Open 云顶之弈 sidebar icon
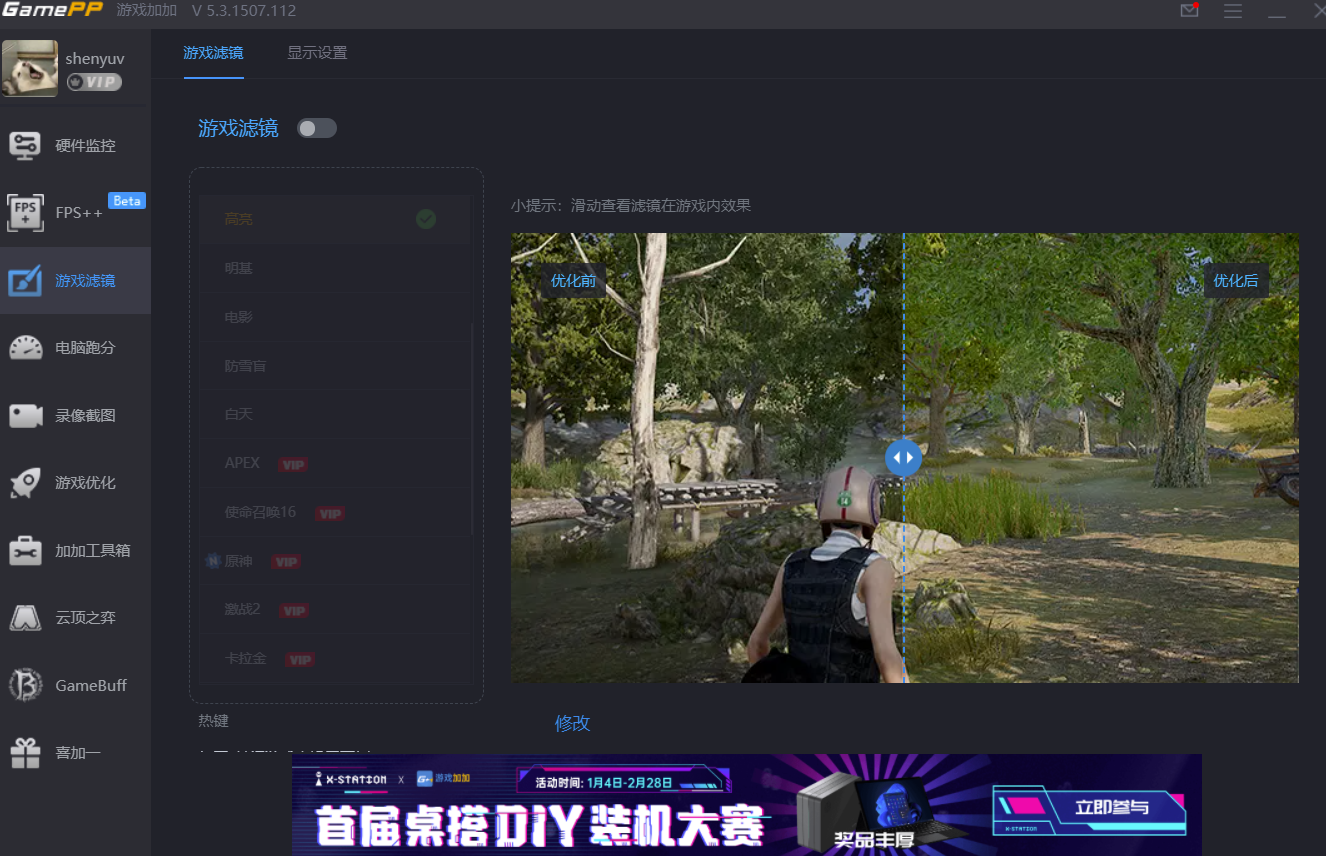The image size is (1326, 856). pyautogui.click(x=25, y=618)
